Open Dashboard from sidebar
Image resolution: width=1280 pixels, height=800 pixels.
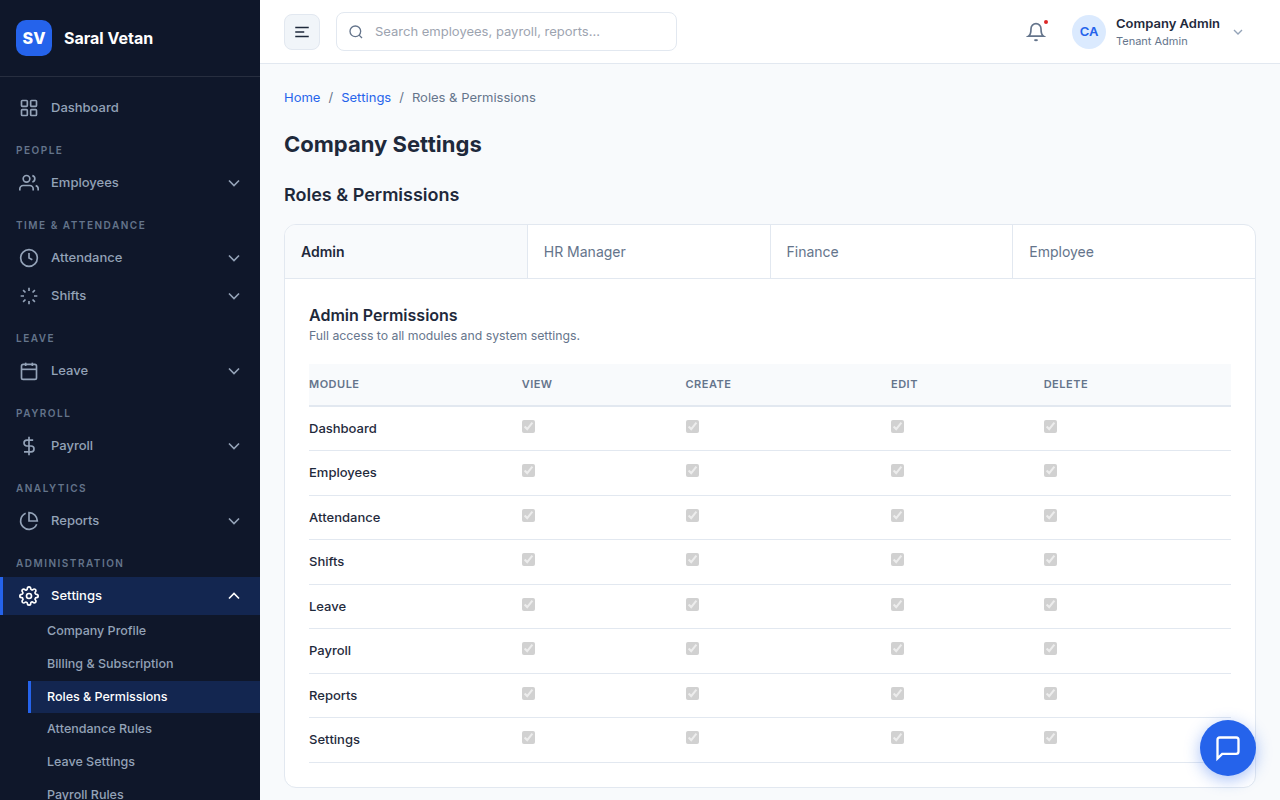tap(130, 108)
